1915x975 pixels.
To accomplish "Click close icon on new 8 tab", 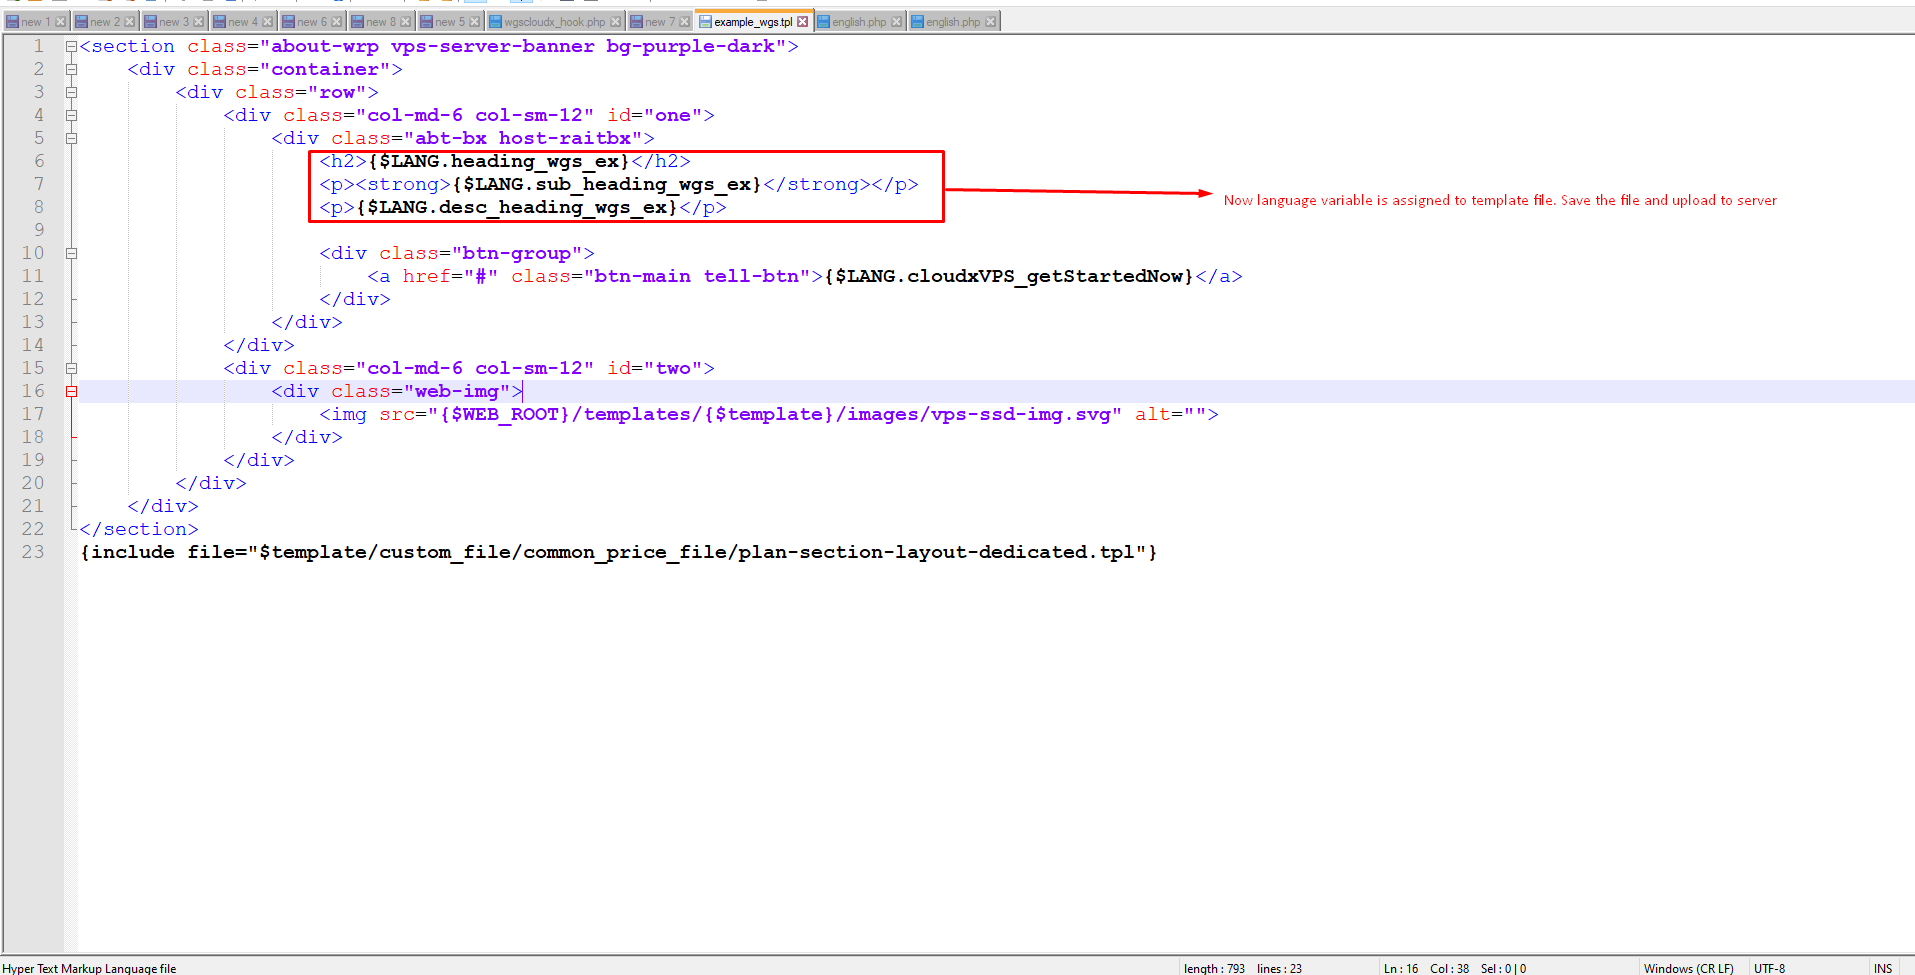I will (405, 22).
